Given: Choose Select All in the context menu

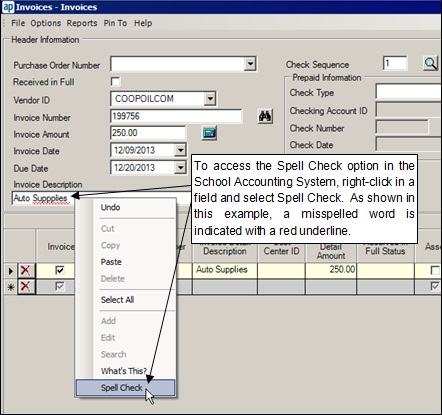Looking at the screenshot, I should [x=117, y=300].
